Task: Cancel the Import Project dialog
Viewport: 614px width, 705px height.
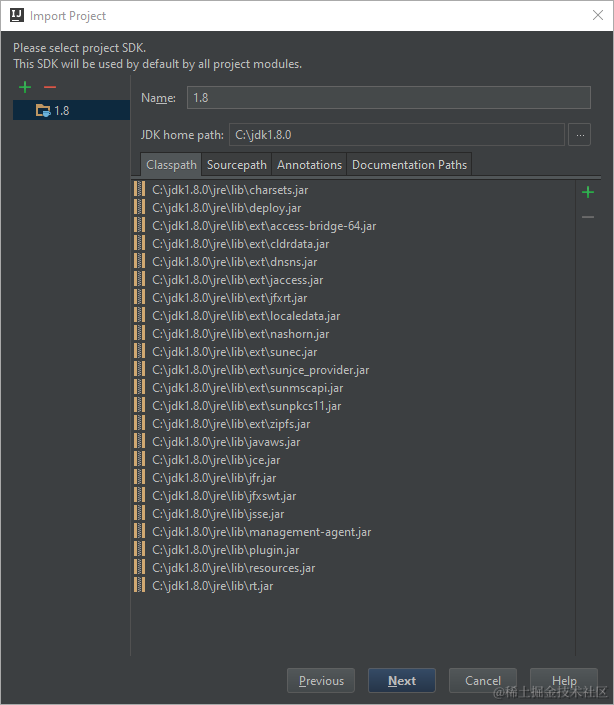Action: [483, 681]
